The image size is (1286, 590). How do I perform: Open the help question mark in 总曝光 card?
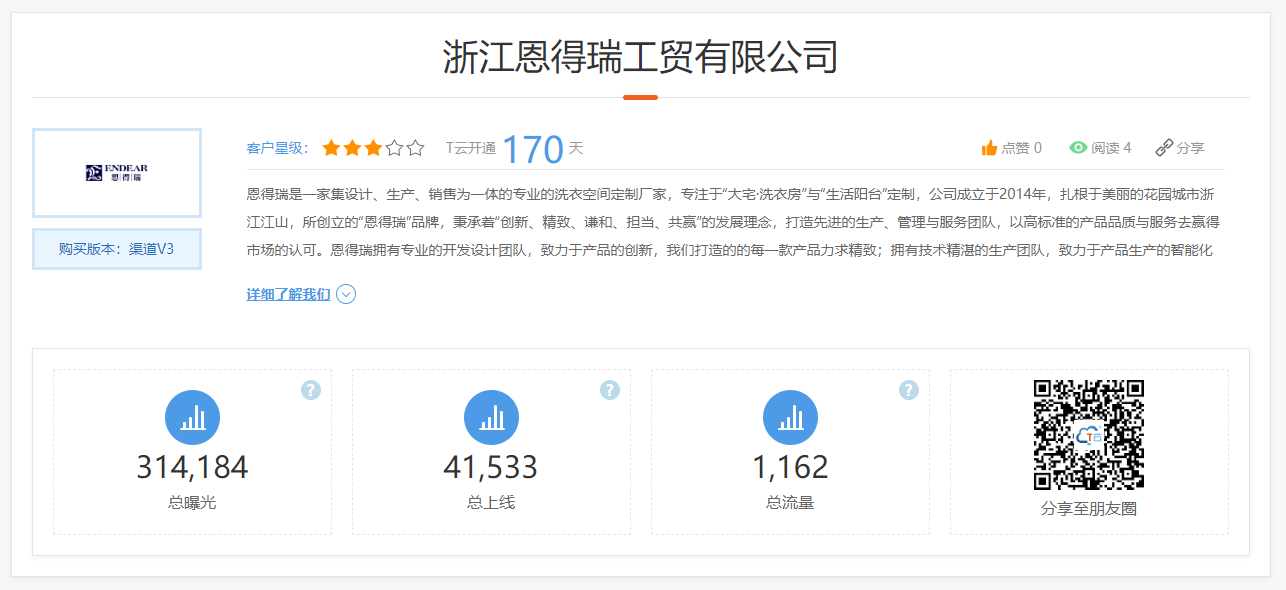[x=311, y=390]
